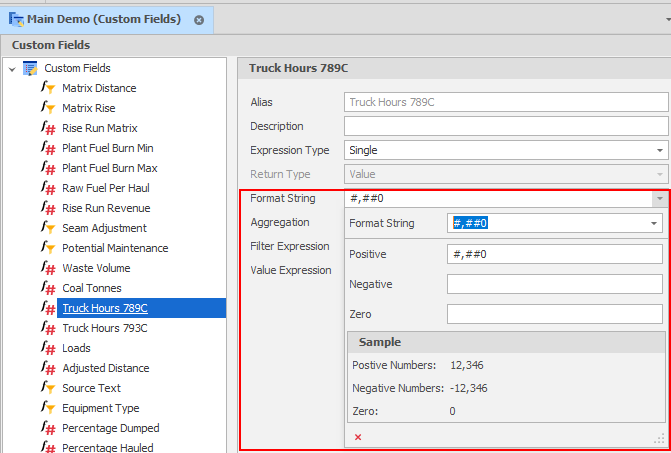Image resolution: width=671 pixels, height=453 pixels.
Task: Click the Source Text field icon
Action: point(48,388)
